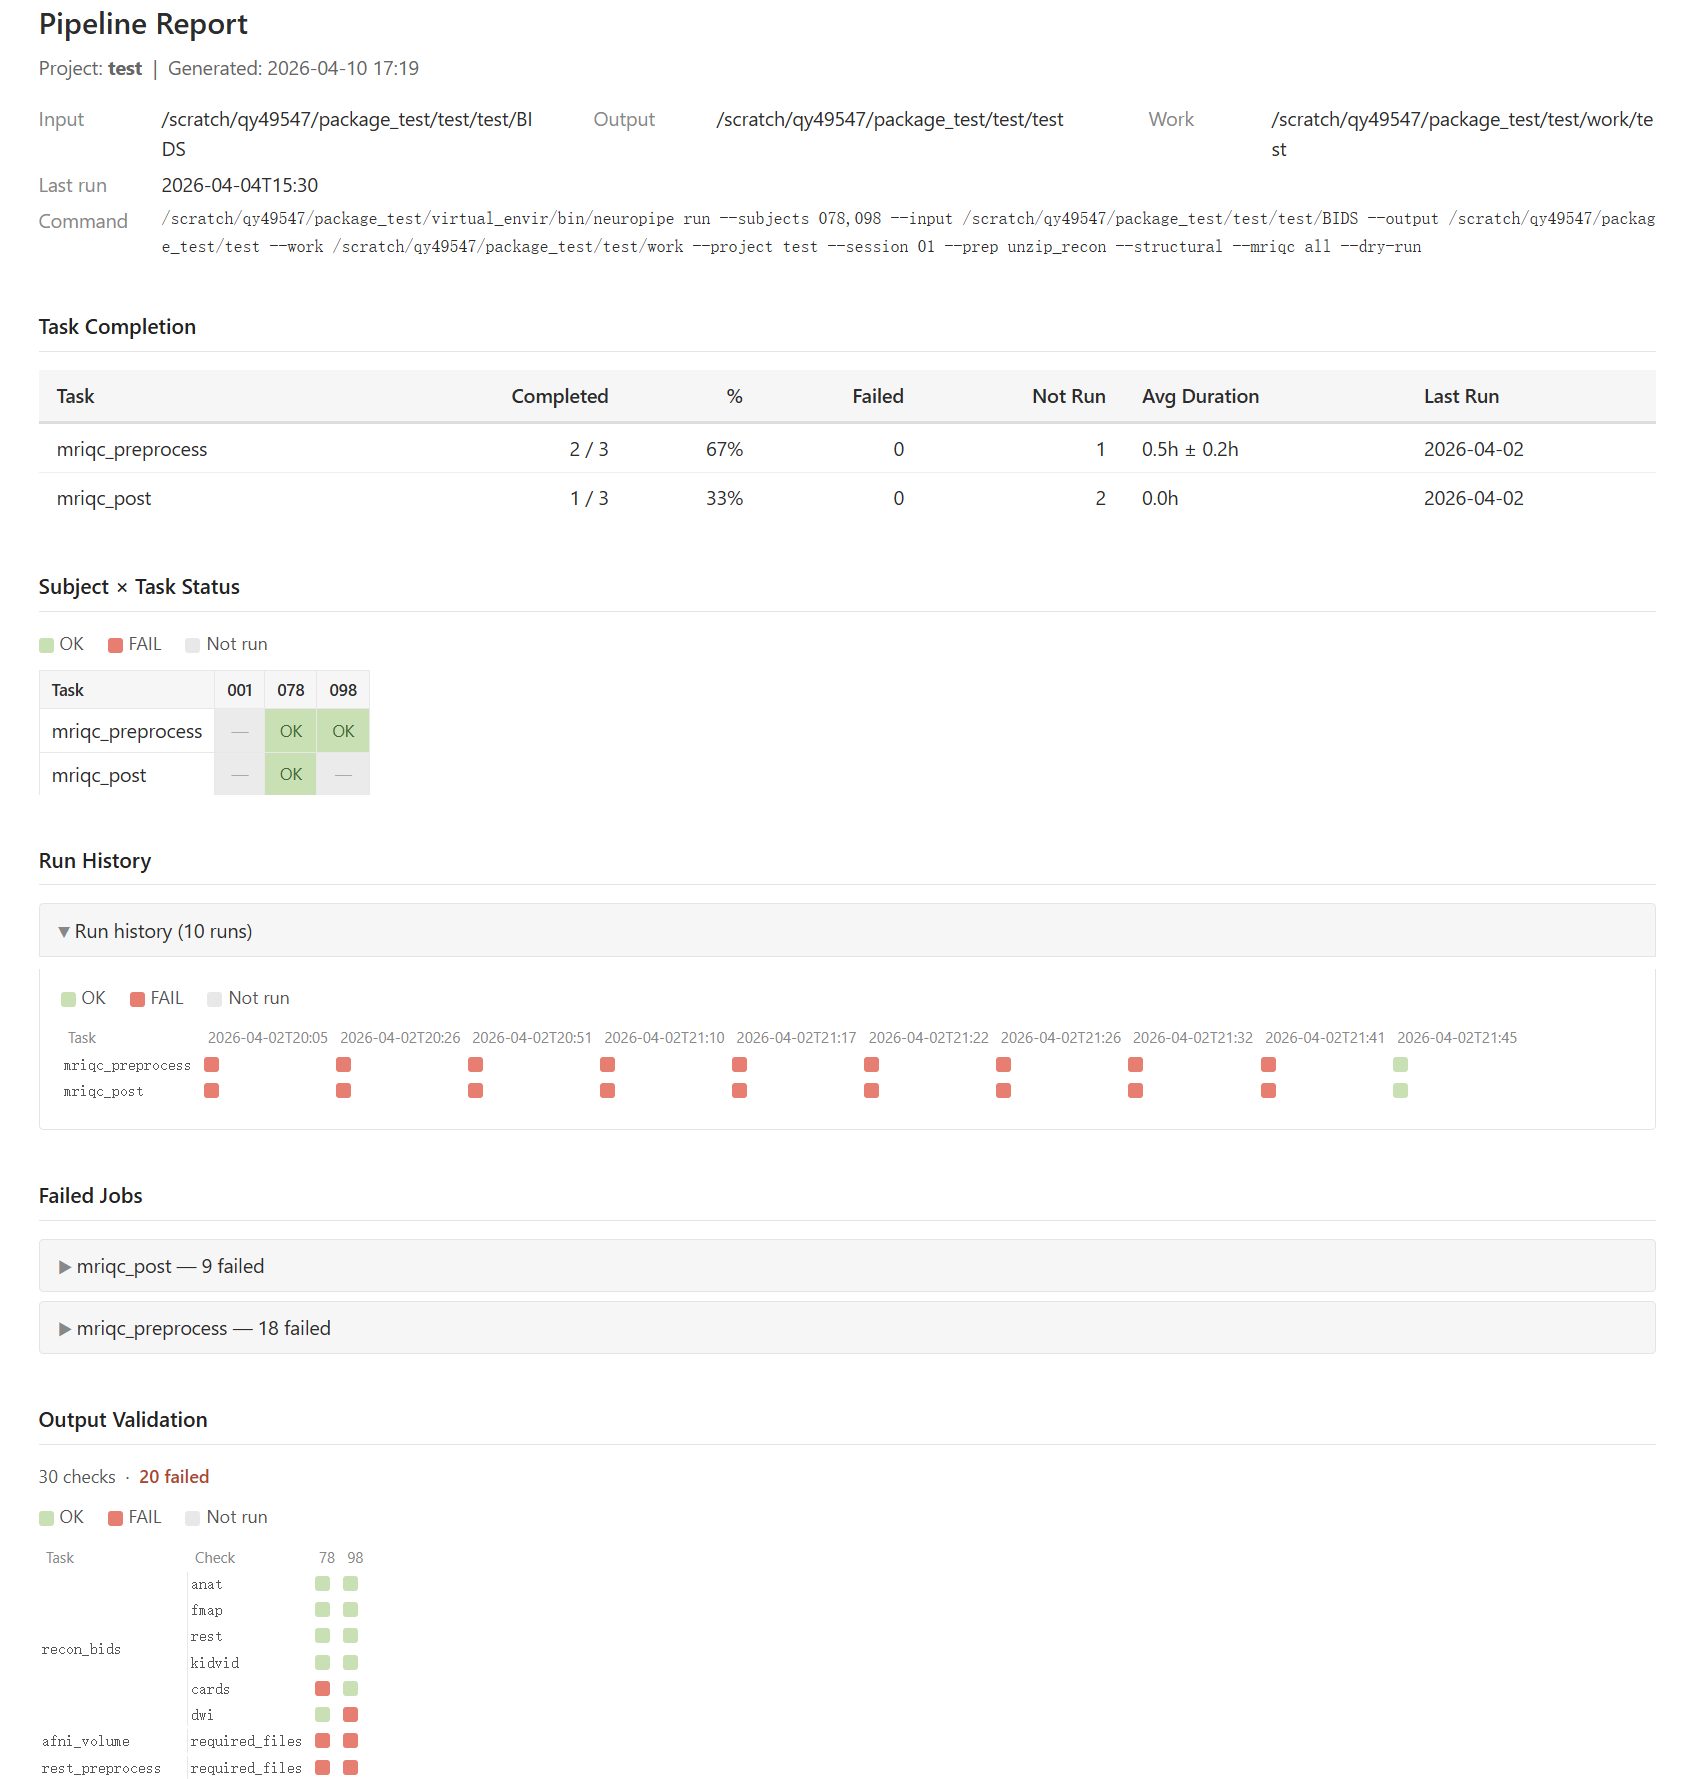Screen dimensions: 1697x1779
Task: Expand the mriqc_preprocess 18 failed jobs
Action: [847, 1328]
